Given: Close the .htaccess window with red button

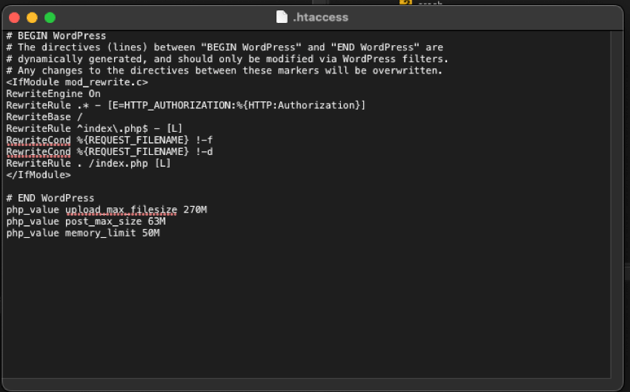Looking at the screenshot, I should click(14, 18).
